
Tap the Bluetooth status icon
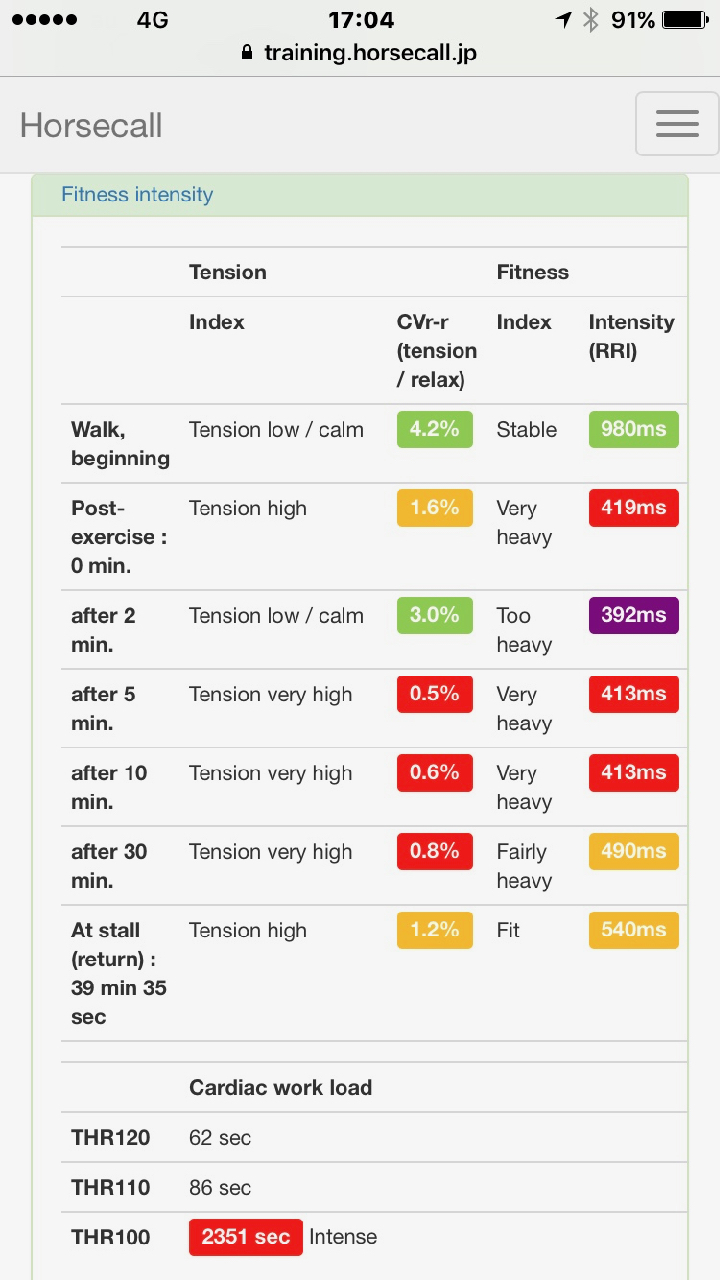pyautogui.click(x=591, y=19)
